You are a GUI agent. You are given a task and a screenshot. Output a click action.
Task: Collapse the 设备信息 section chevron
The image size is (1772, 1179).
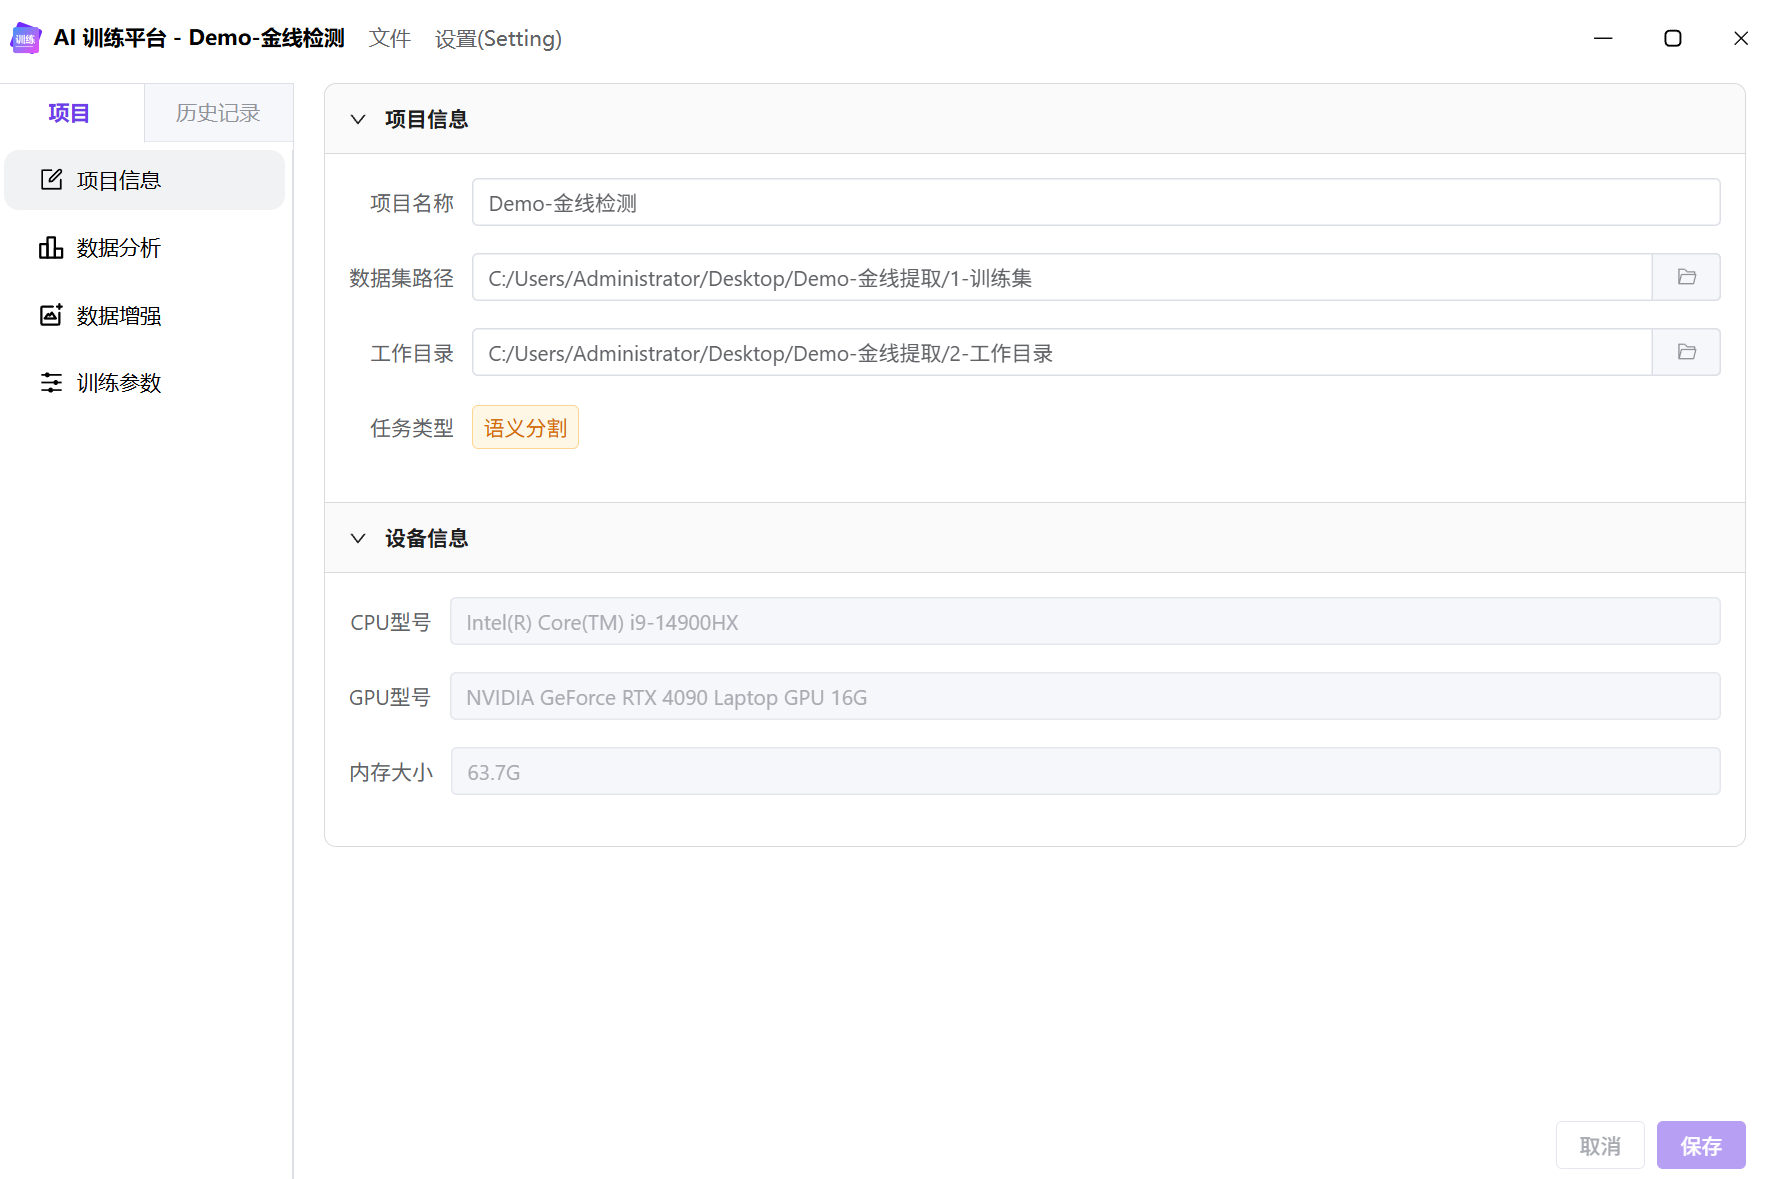click(x=358, y=538)
